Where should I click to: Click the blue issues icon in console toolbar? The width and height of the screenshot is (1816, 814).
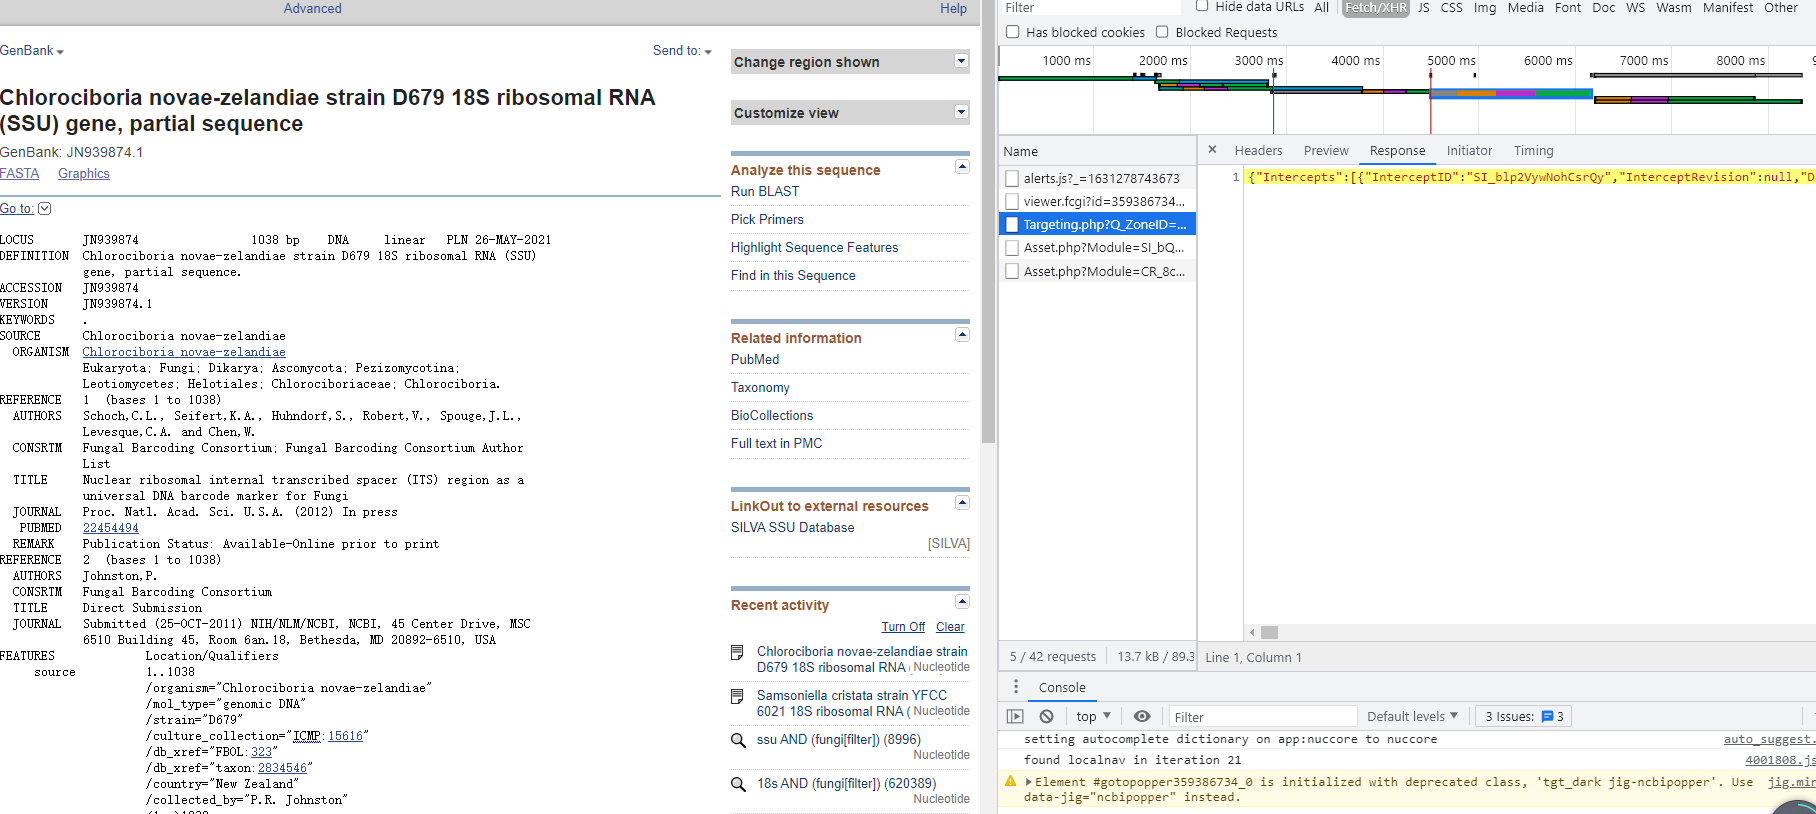[x=1547, y=716]
